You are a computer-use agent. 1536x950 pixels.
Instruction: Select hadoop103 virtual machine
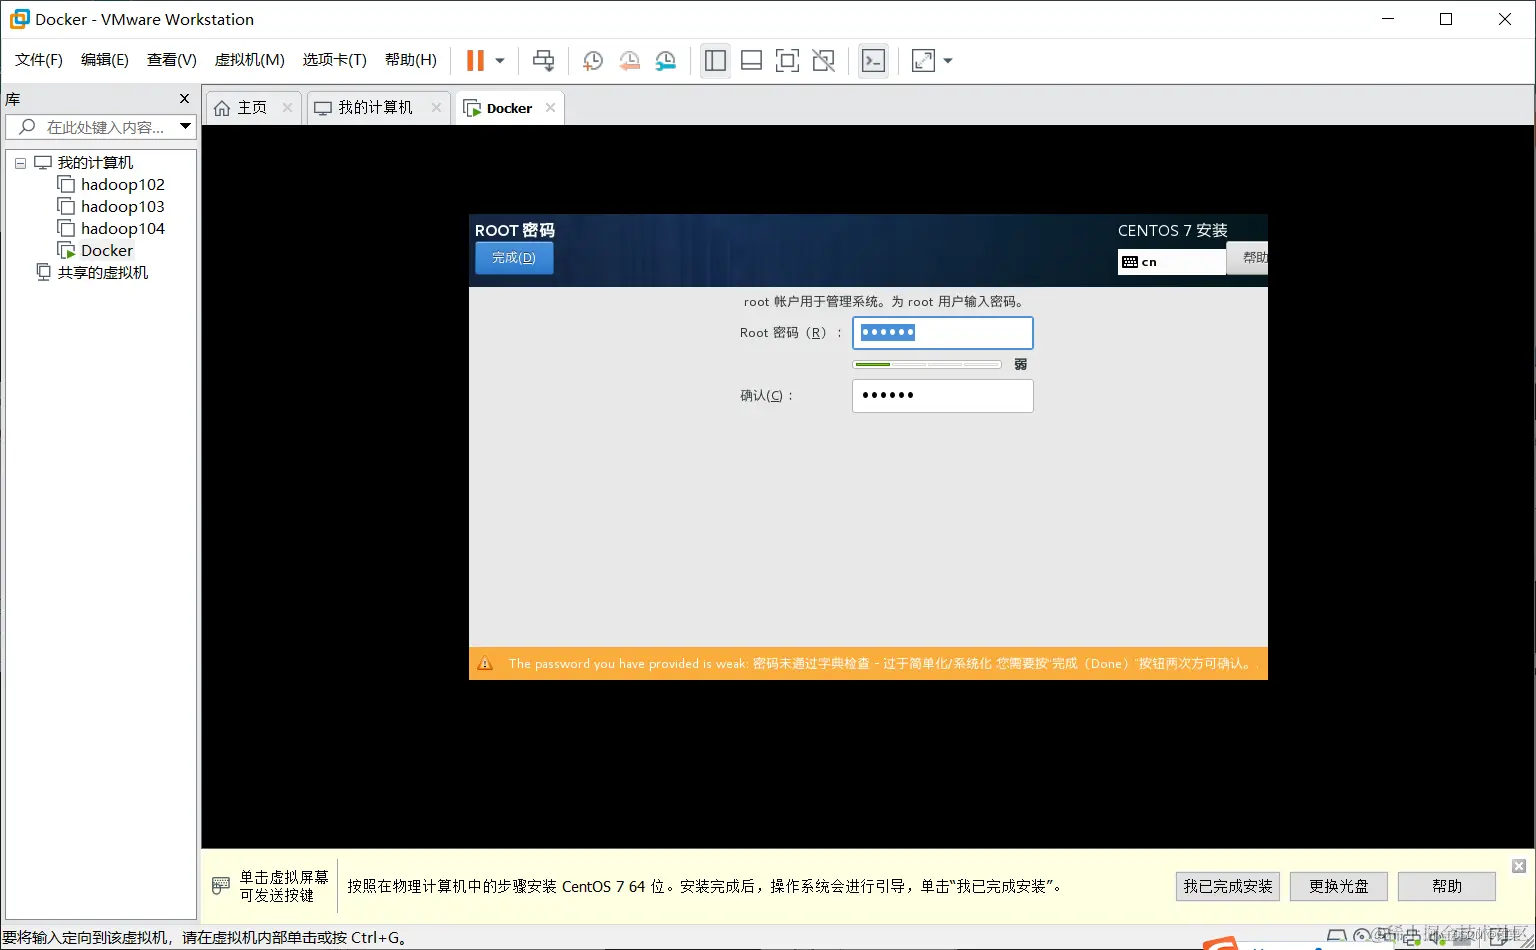122,206
